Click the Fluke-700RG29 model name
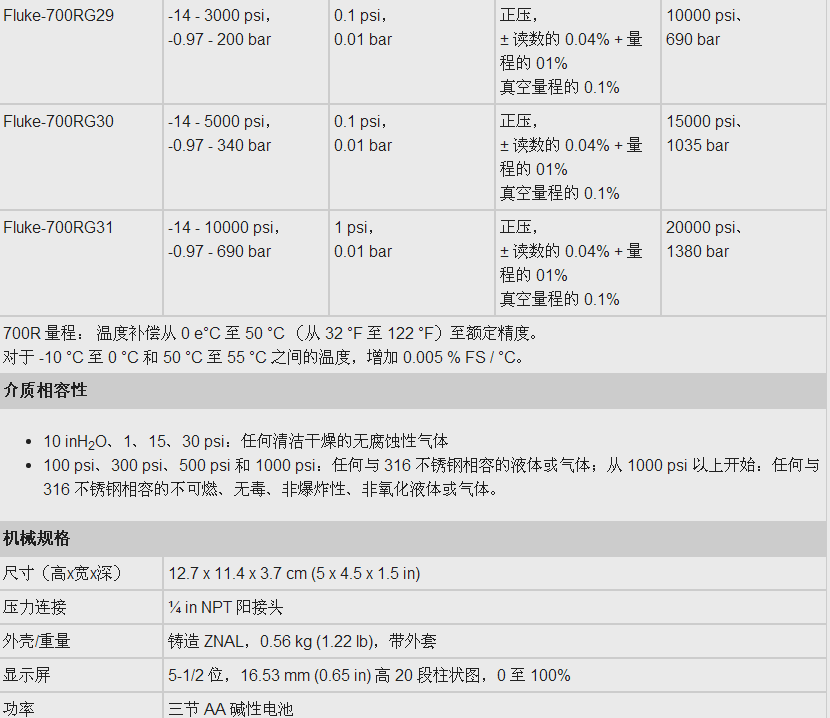 coord(58,16)
